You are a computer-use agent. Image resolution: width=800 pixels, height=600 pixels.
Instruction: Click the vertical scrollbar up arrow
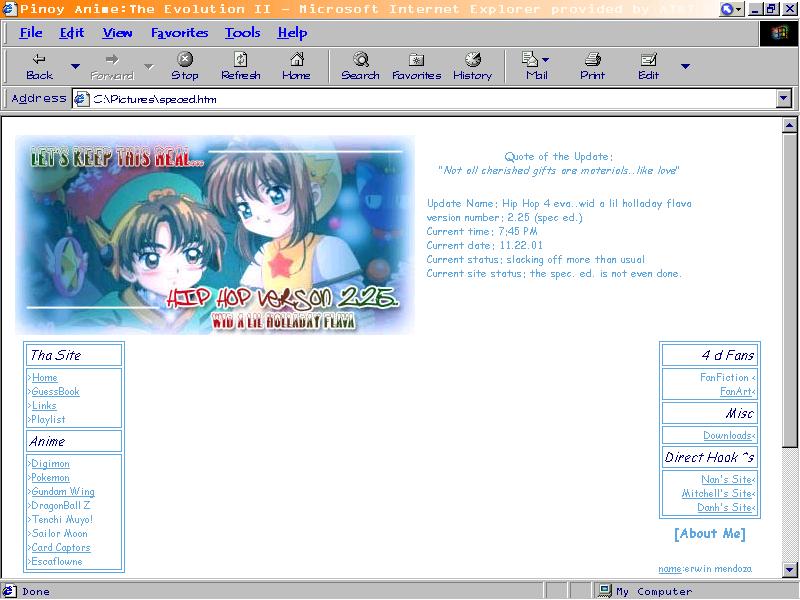tap(789, 124)
